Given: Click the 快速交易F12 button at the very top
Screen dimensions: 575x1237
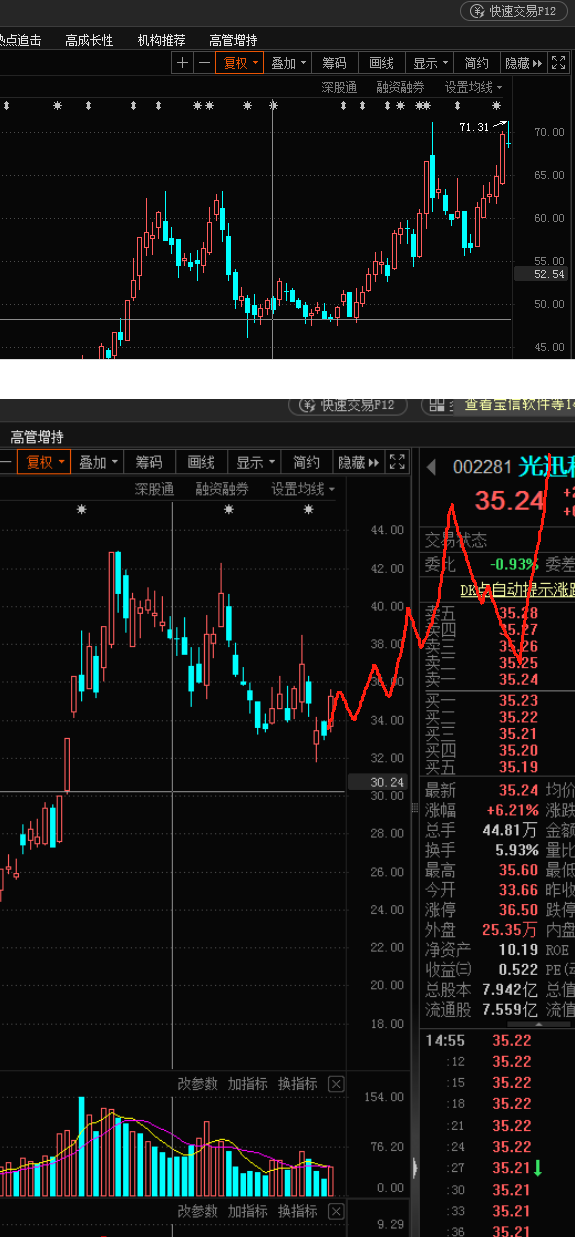Looking at the screenshot, I should click(515, 11).
